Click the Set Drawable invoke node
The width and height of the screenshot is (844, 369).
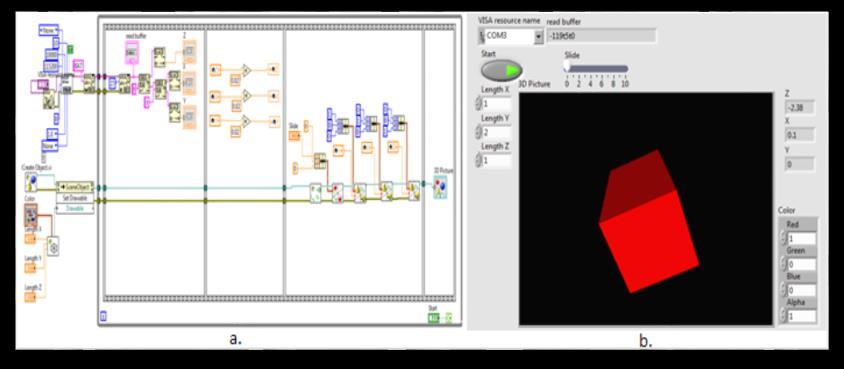tap(75, 198)
